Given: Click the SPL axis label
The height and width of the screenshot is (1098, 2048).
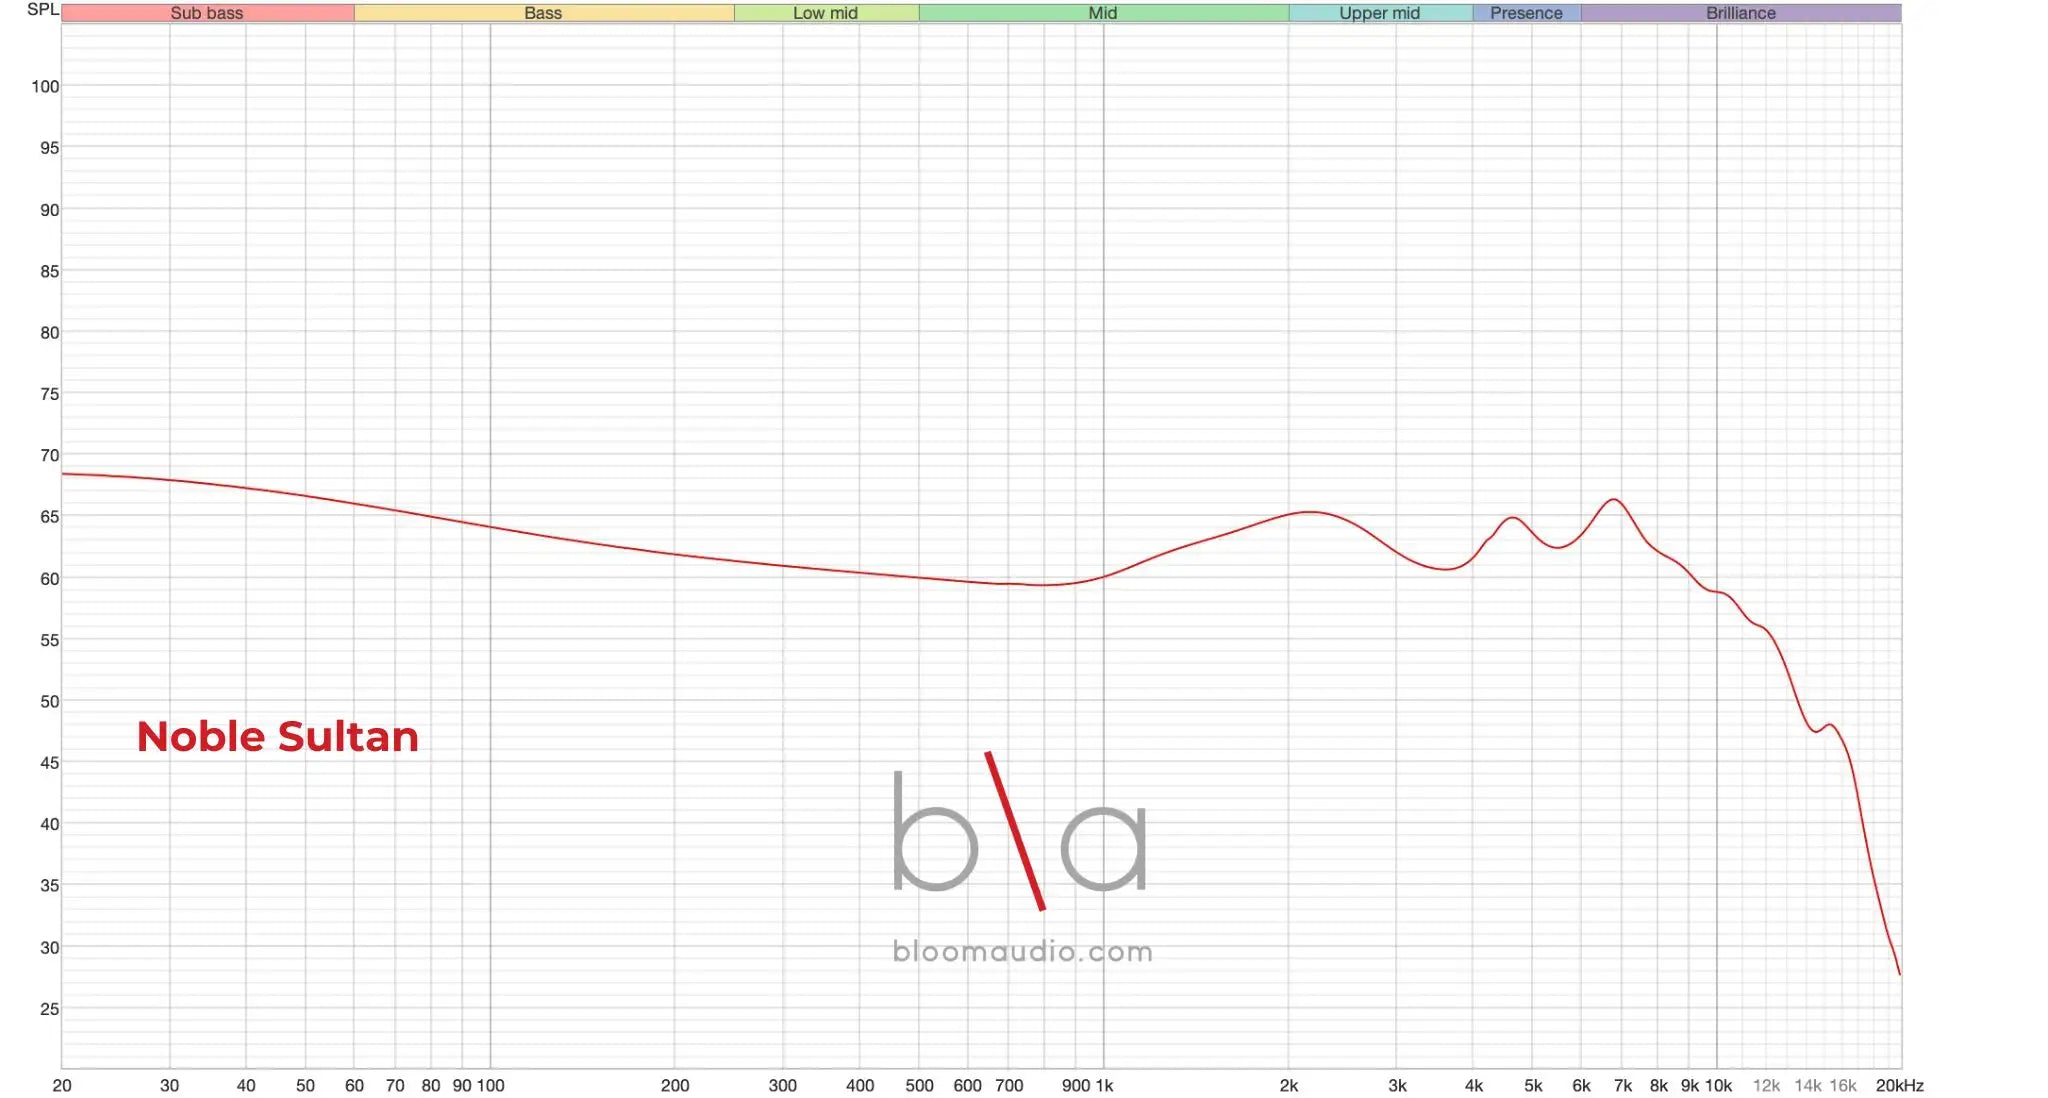Looking at the screenshot, I should 43,9.
